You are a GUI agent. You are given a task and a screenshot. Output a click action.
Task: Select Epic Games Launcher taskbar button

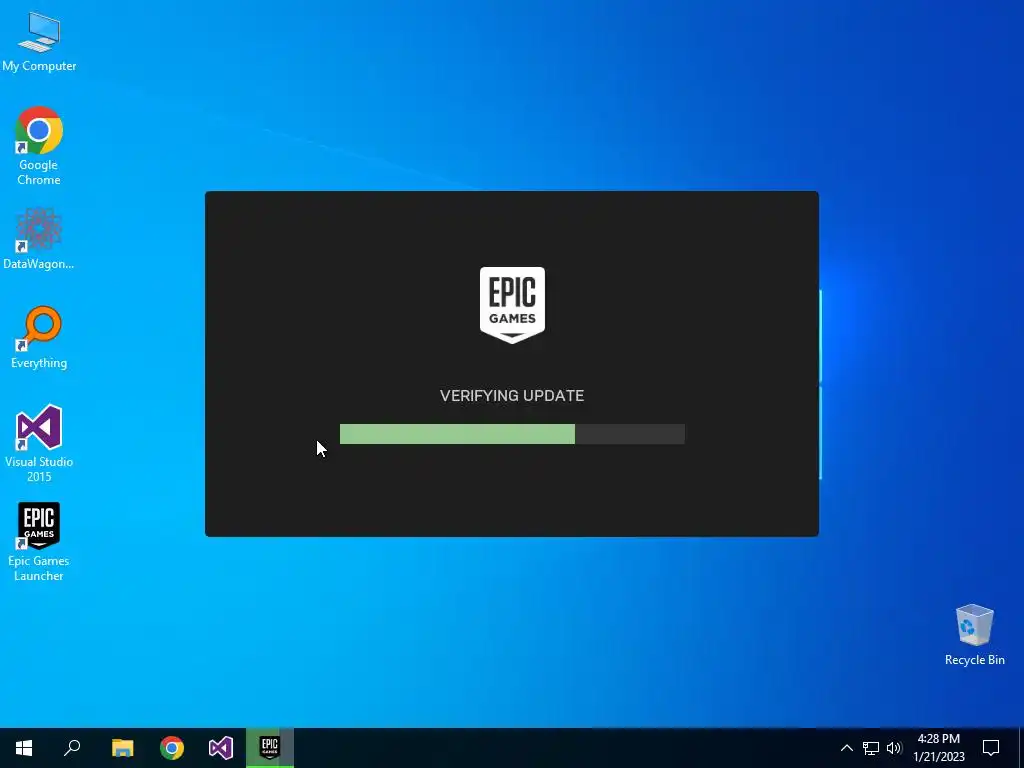(270, 748)
